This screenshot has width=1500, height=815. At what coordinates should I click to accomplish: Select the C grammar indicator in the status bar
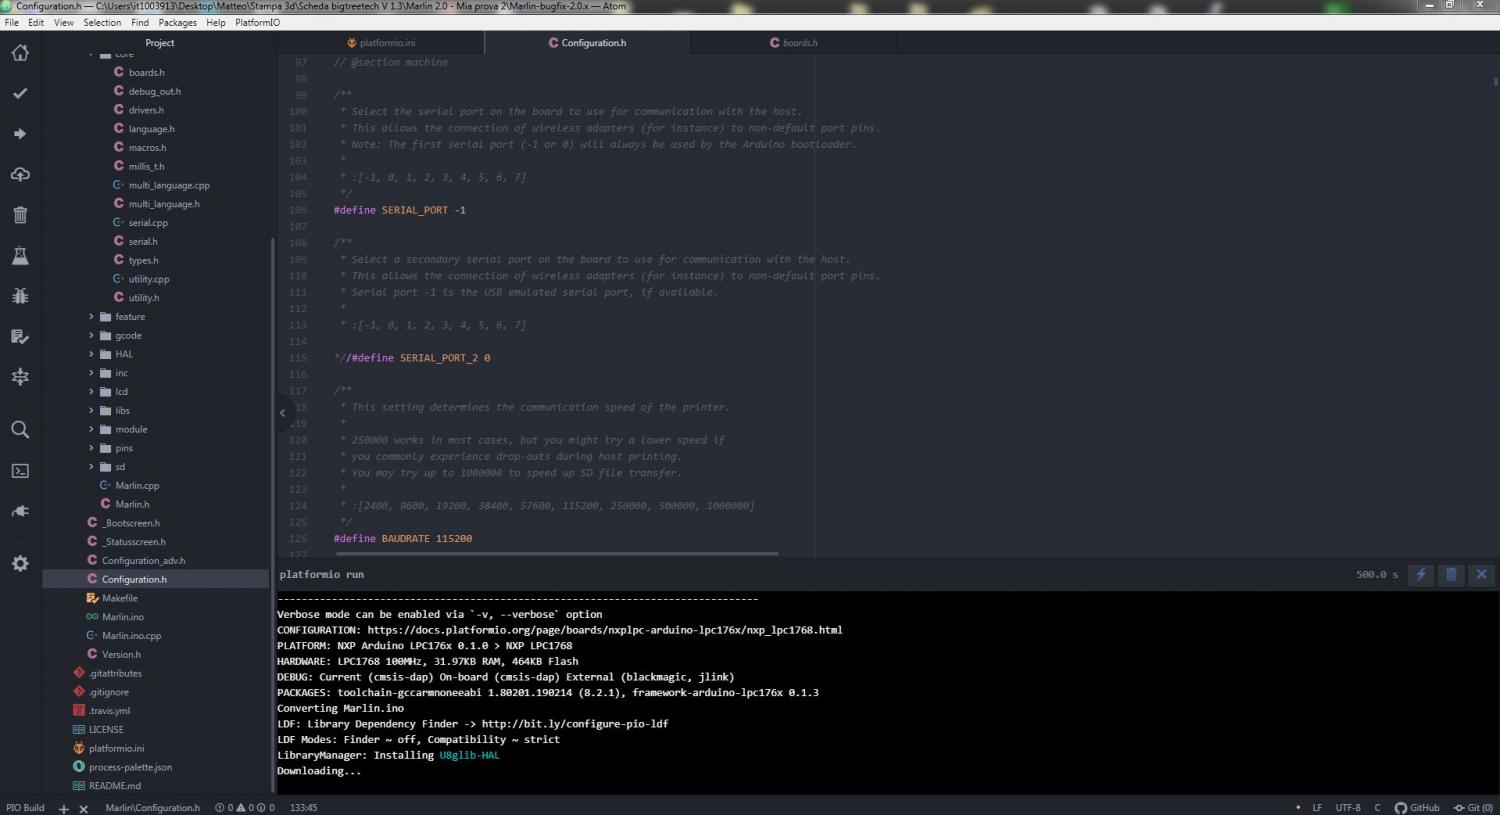pyautogui.click(x=1377, y=808)
